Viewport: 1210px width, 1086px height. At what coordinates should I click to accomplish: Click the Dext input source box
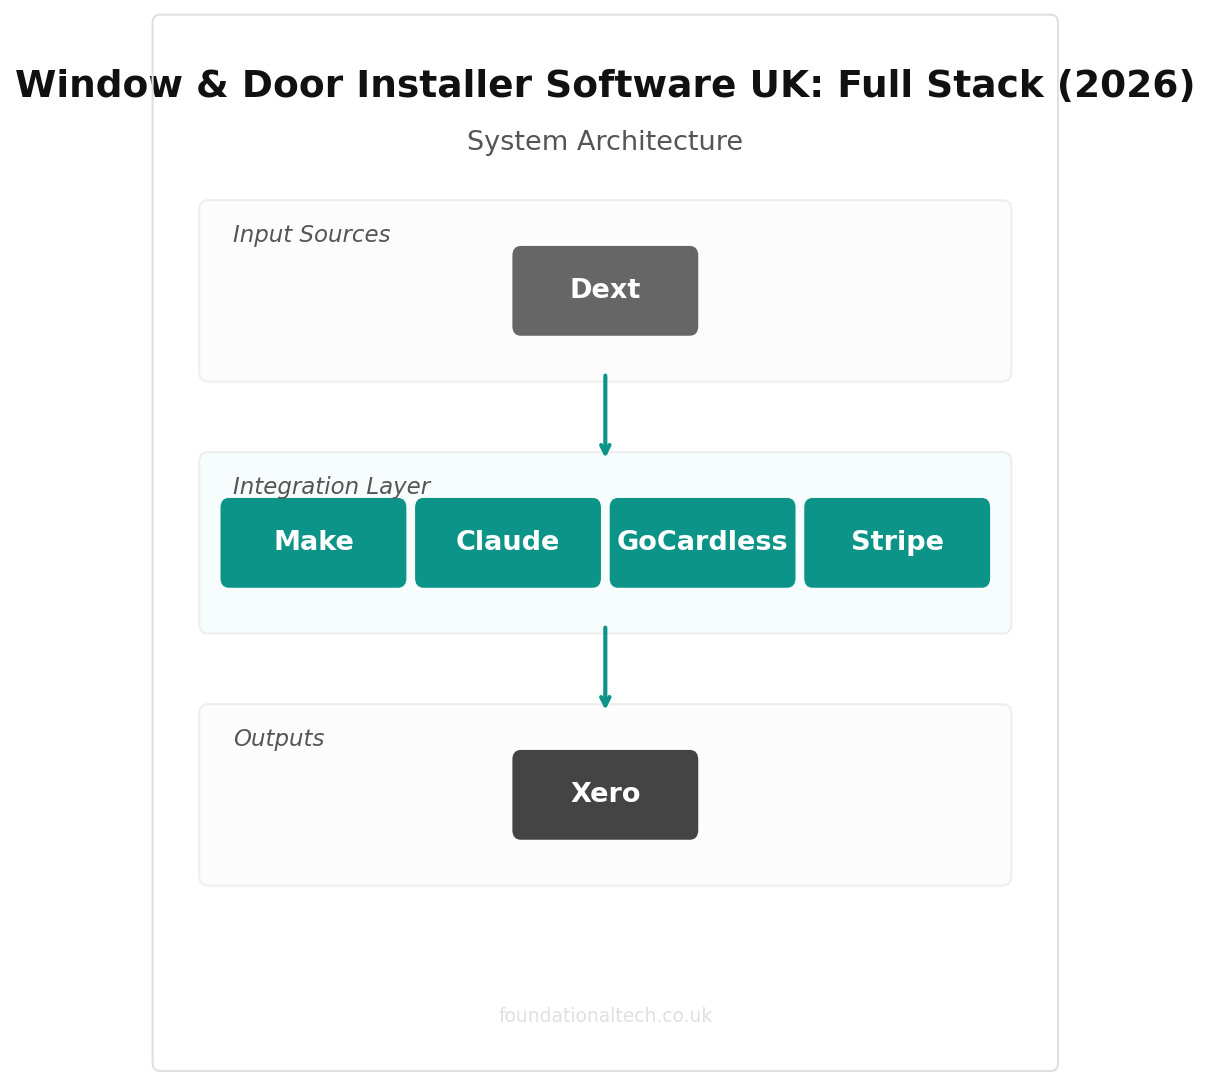[605, 291]
